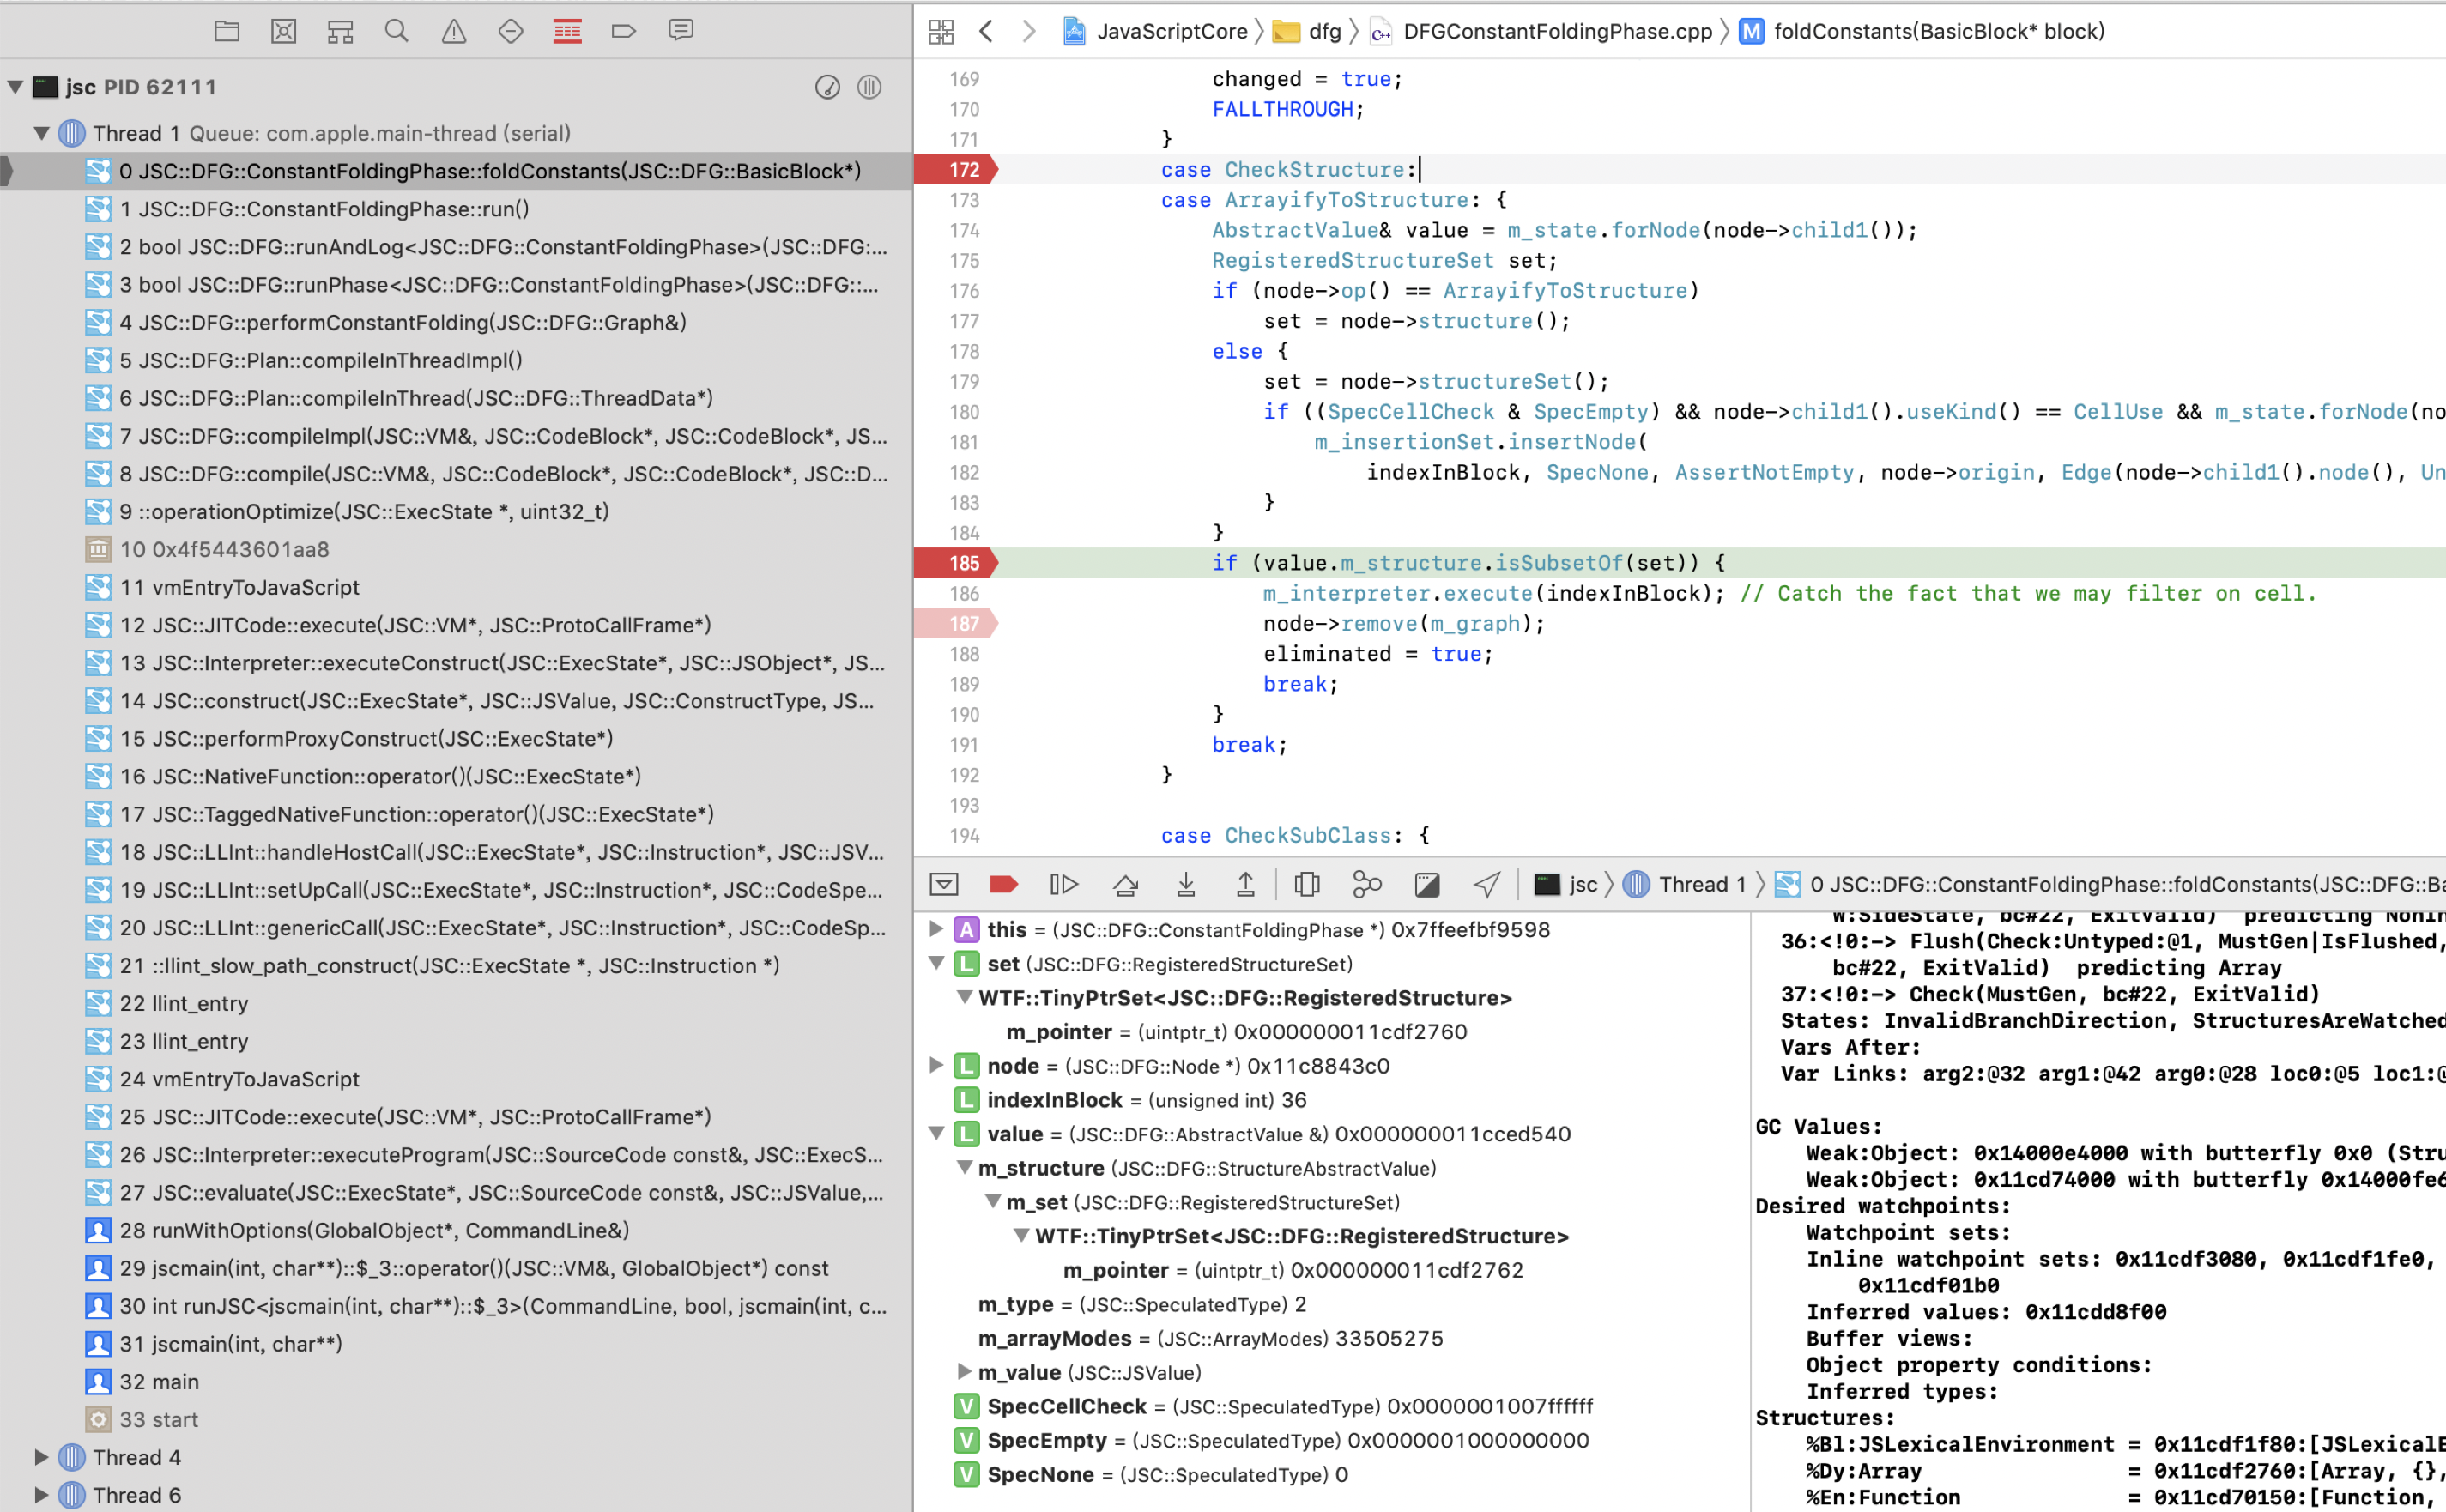This screenshot has width=2446, height=1512.
Task: Expand the node variable in the variables view
Action: [x=936, y=1066]
